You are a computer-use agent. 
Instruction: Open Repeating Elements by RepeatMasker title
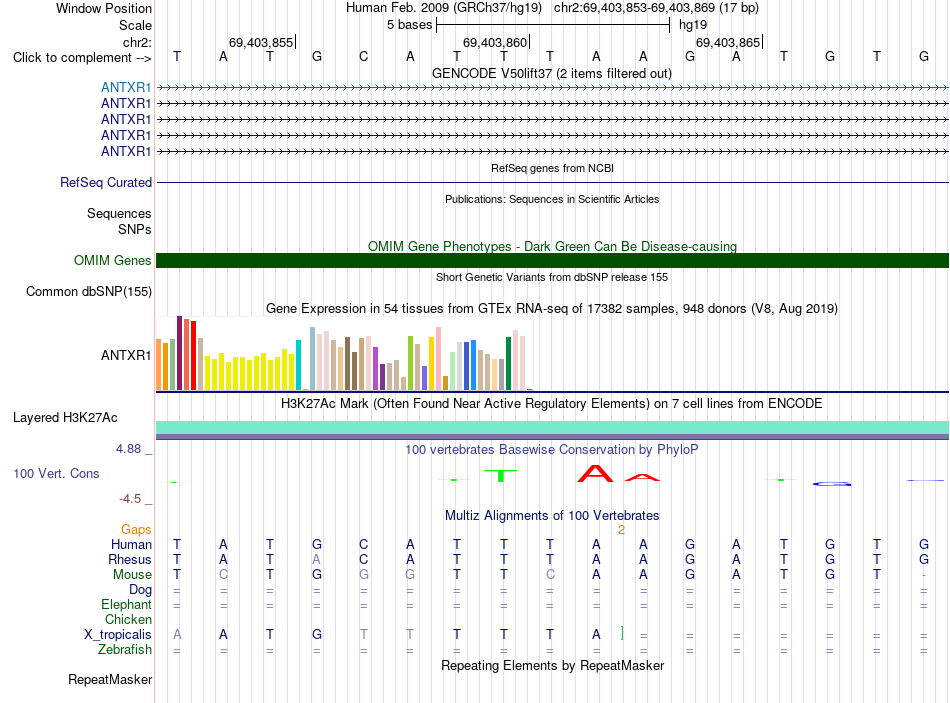[552, 665]
